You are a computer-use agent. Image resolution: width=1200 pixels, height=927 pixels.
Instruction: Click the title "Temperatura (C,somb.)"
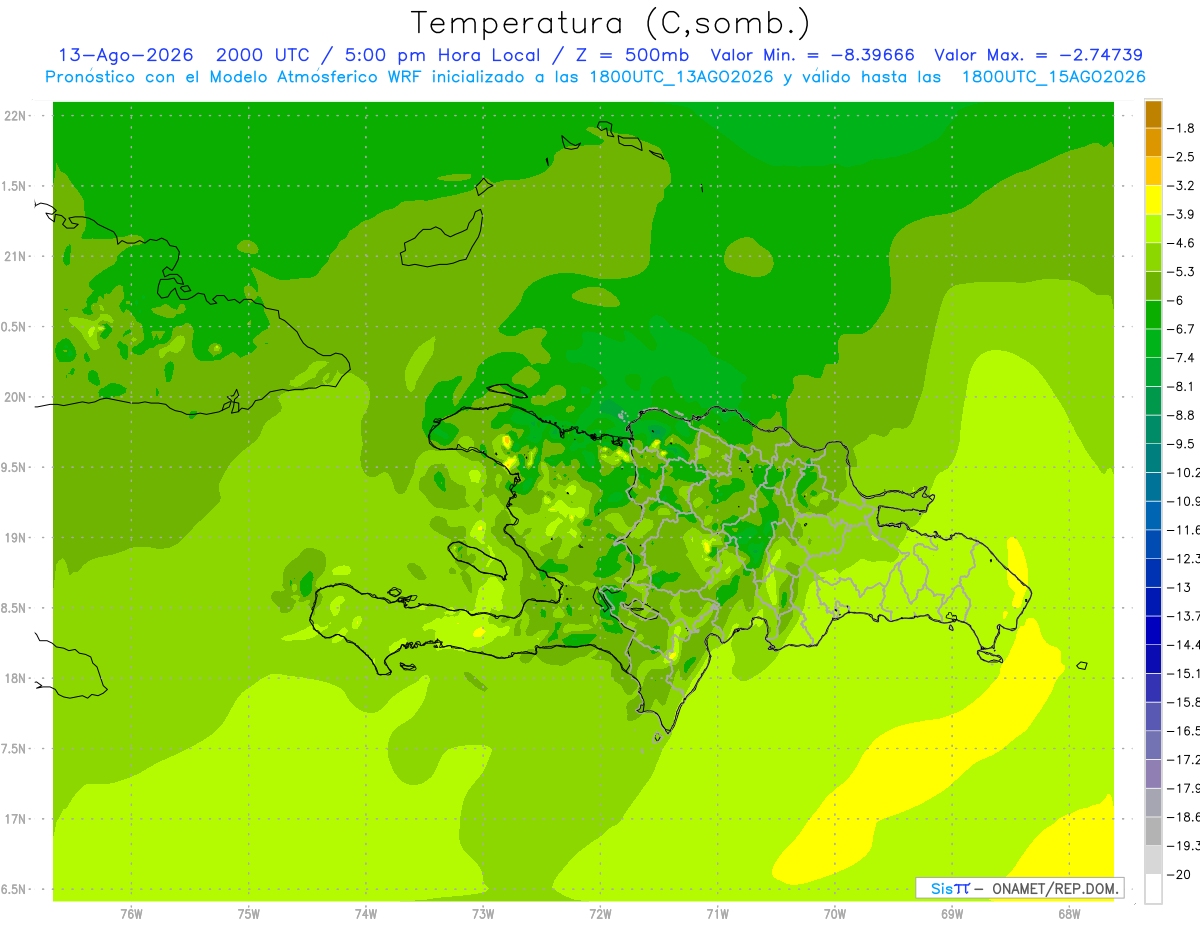(x=611, y=23)
